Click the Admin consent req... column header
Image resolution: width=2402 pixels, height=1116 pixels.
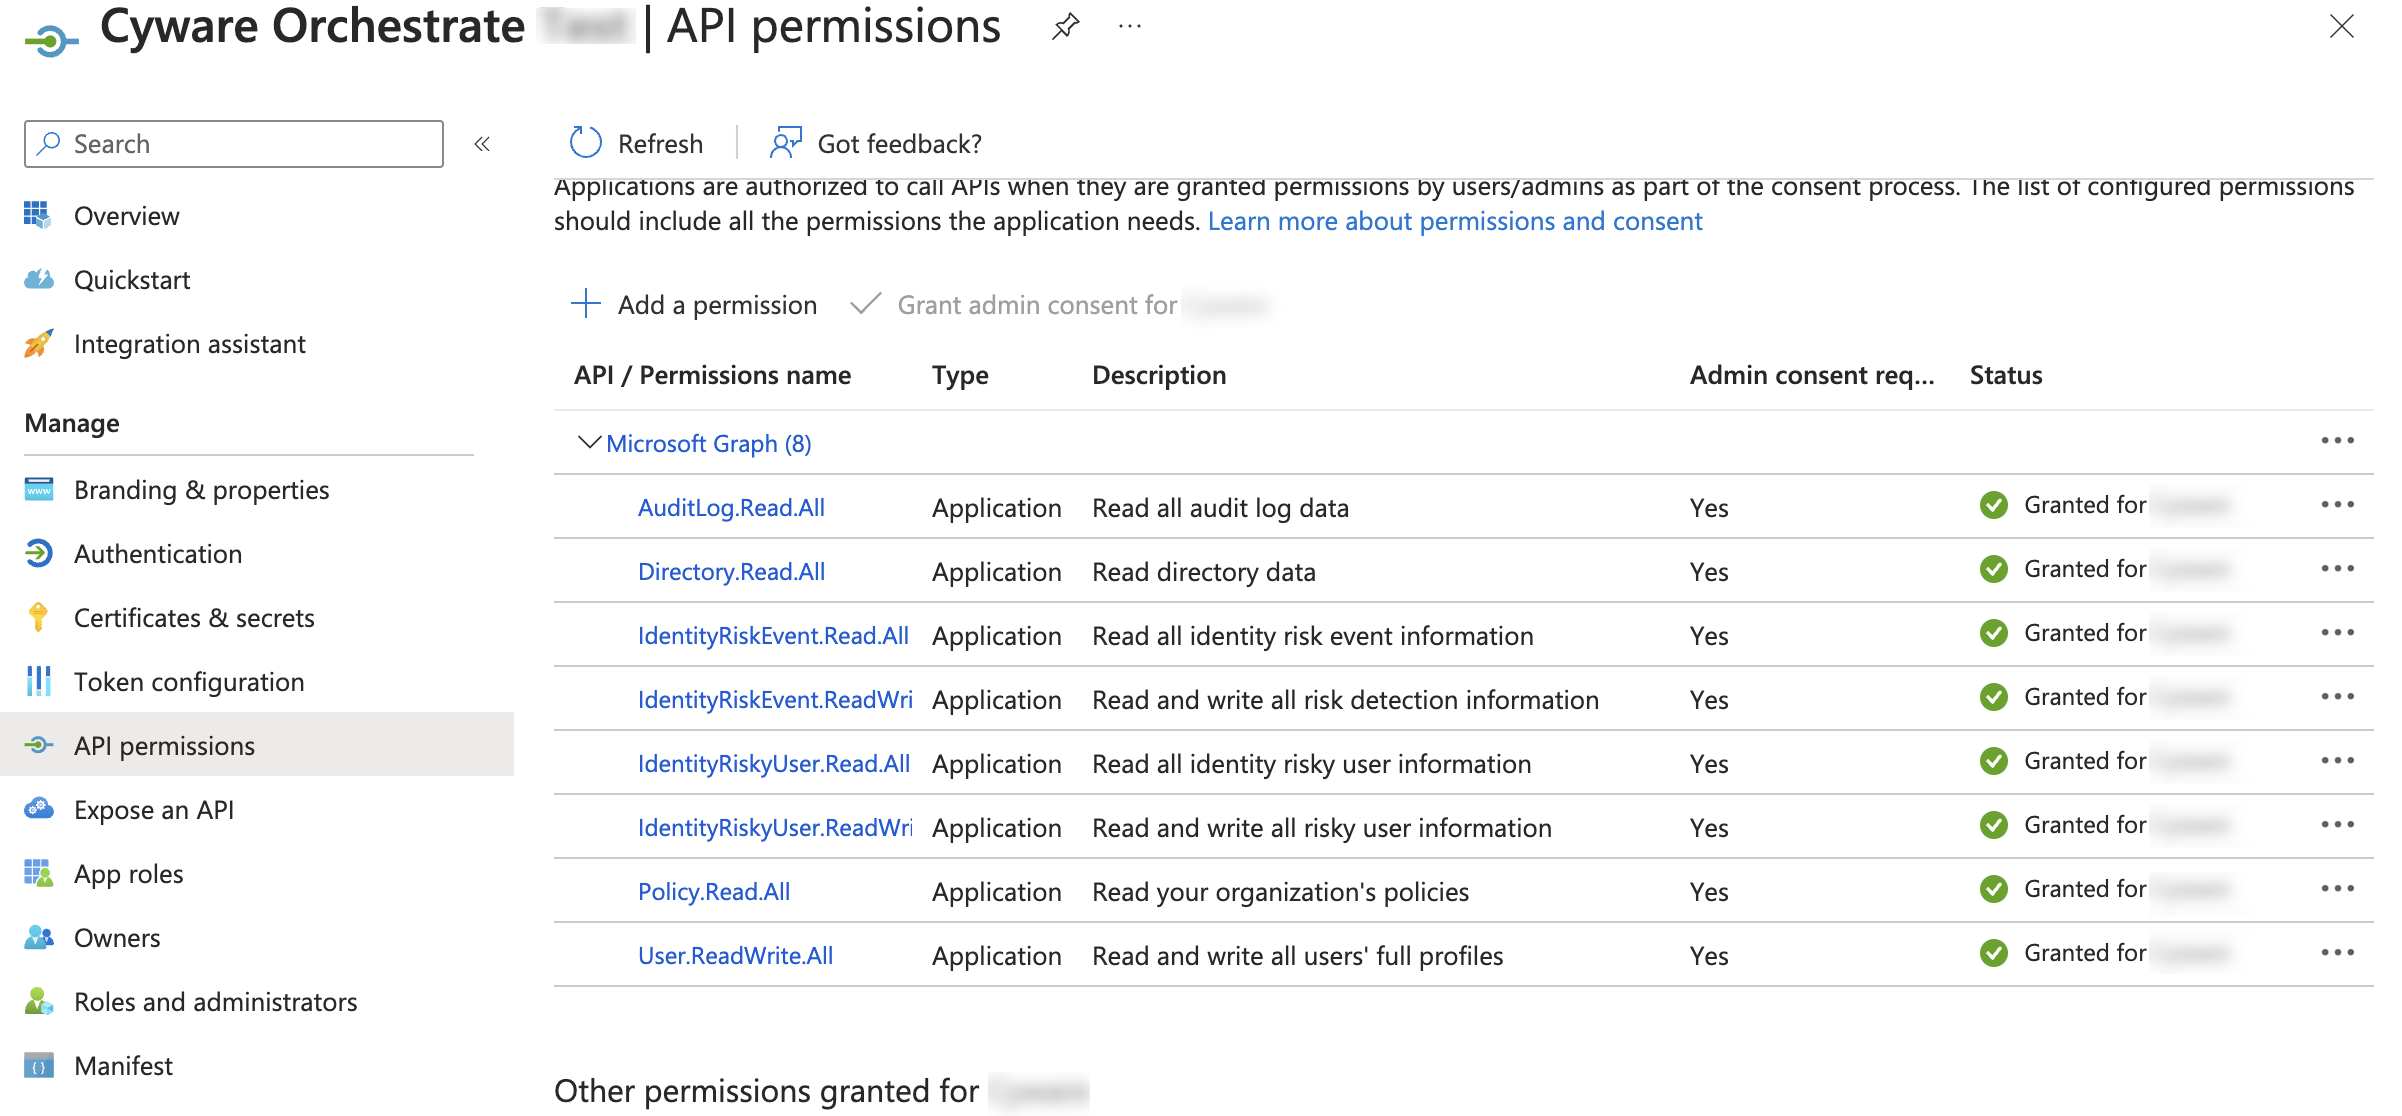(1812, 375)
